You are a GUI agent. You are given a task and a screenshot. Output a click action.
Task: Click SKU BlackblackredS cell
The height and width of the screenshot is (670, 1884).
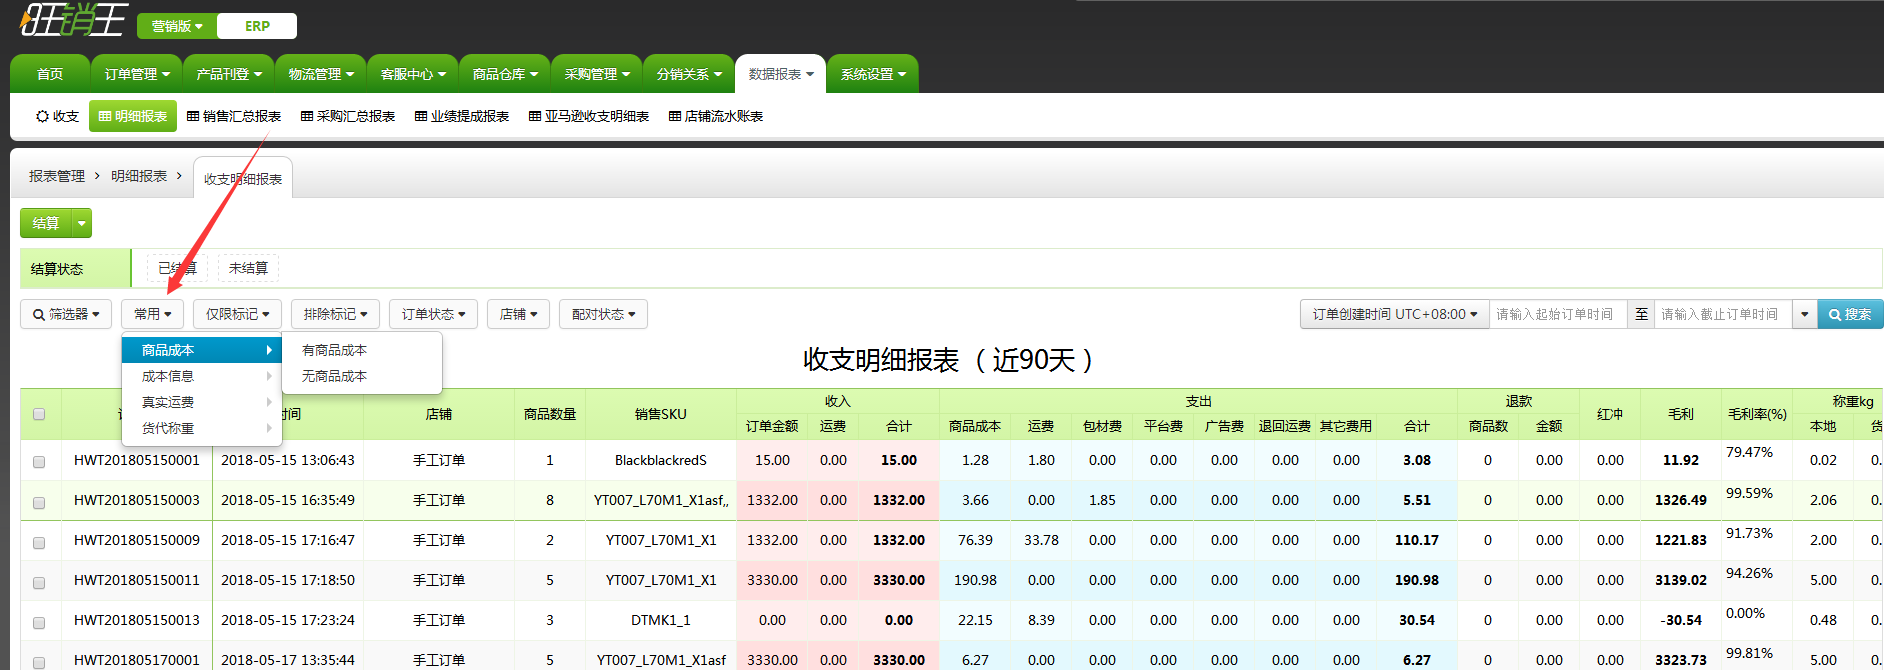tap(660, 460)
